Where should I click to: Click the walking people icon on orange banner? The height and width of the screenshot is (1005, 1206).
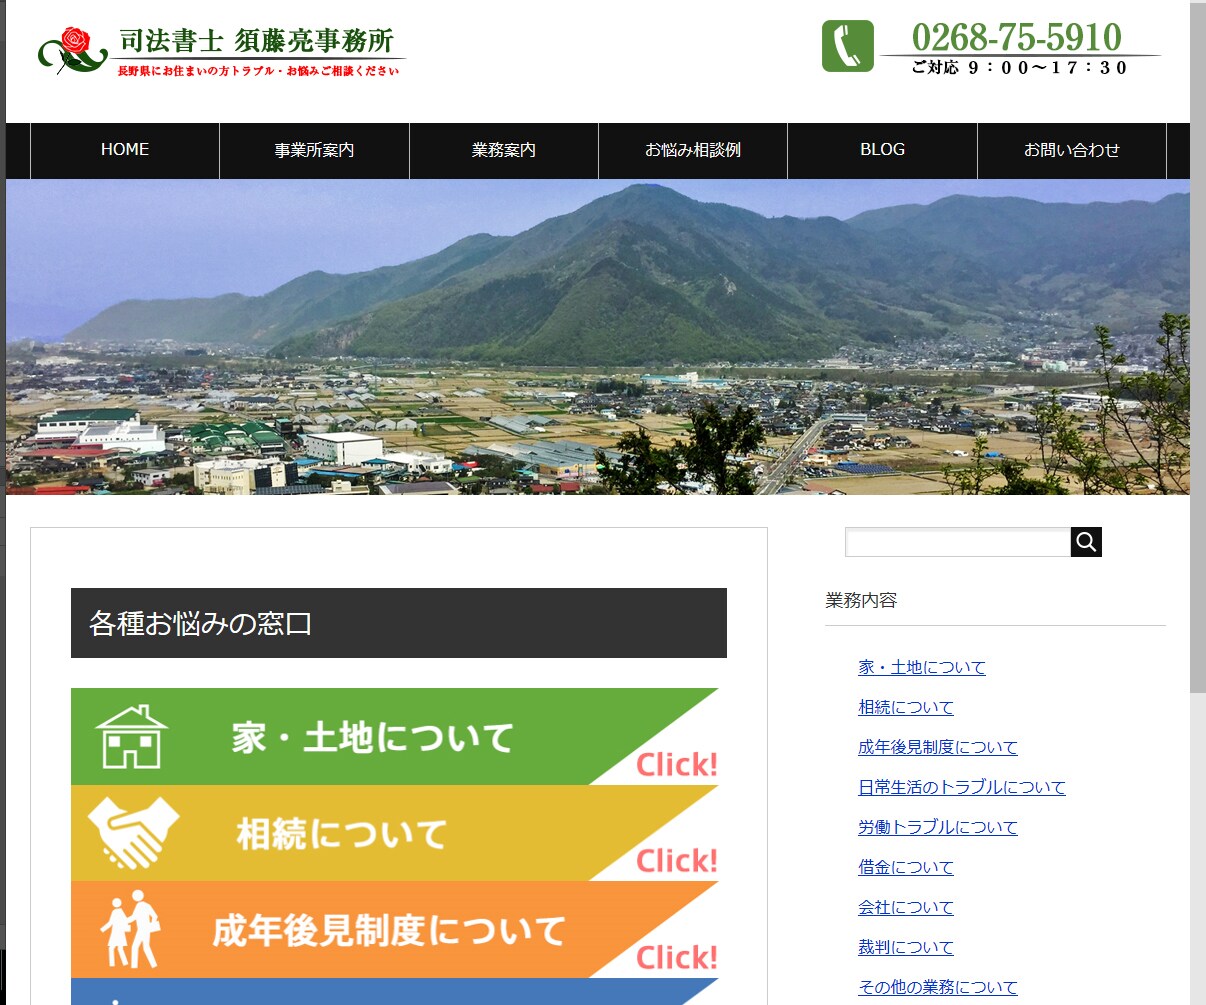131,928
